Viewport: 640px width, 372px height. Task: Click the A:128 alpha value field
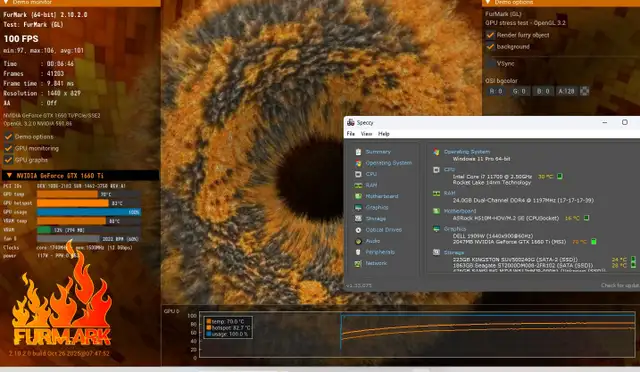pyautogui.click(x=566, y=91)
